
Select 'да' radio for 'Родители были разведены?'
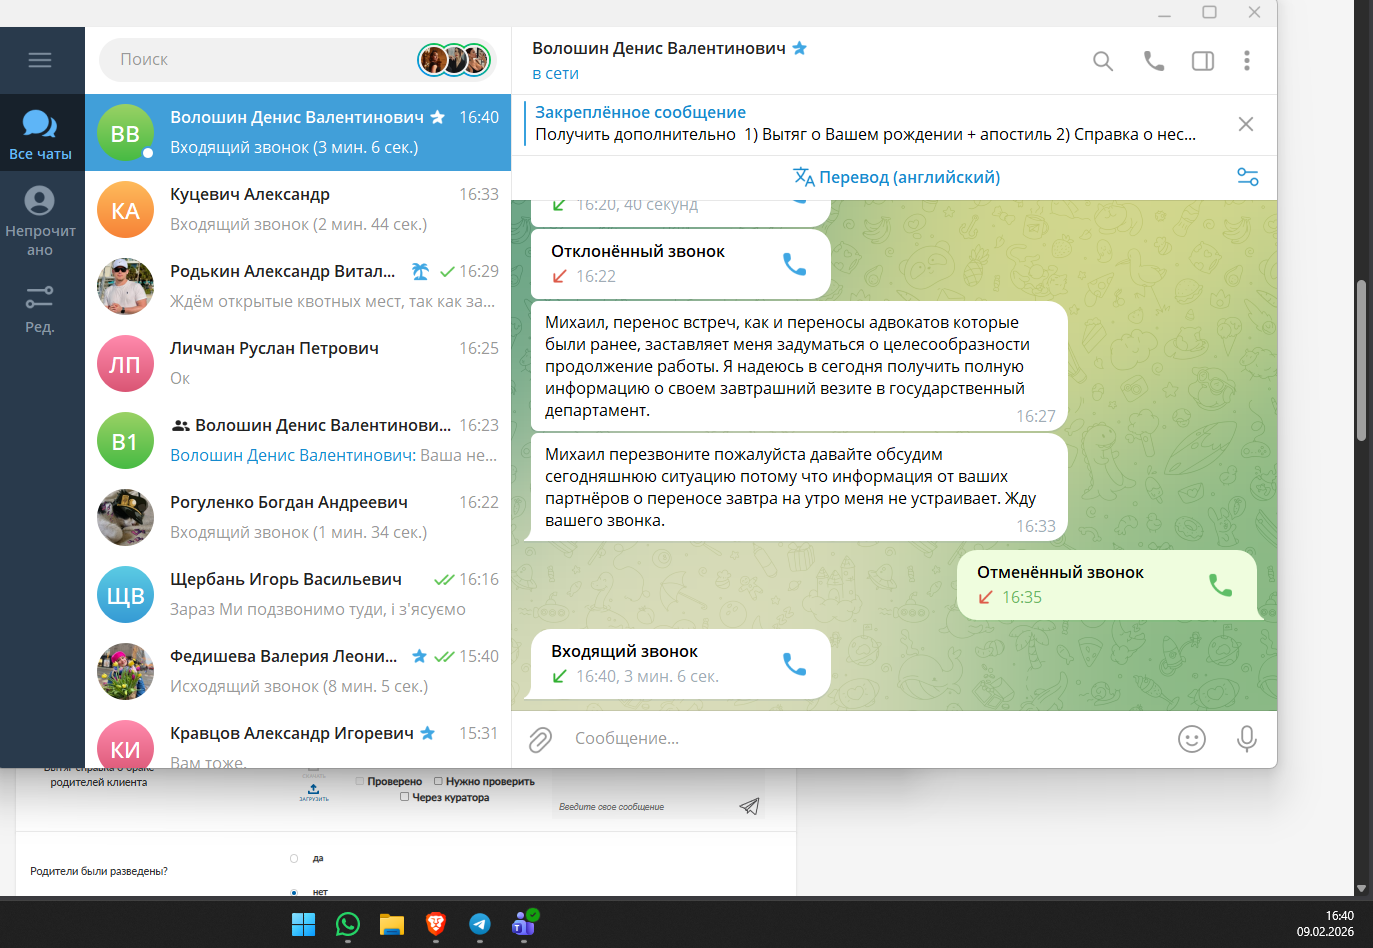click(294, 859)
